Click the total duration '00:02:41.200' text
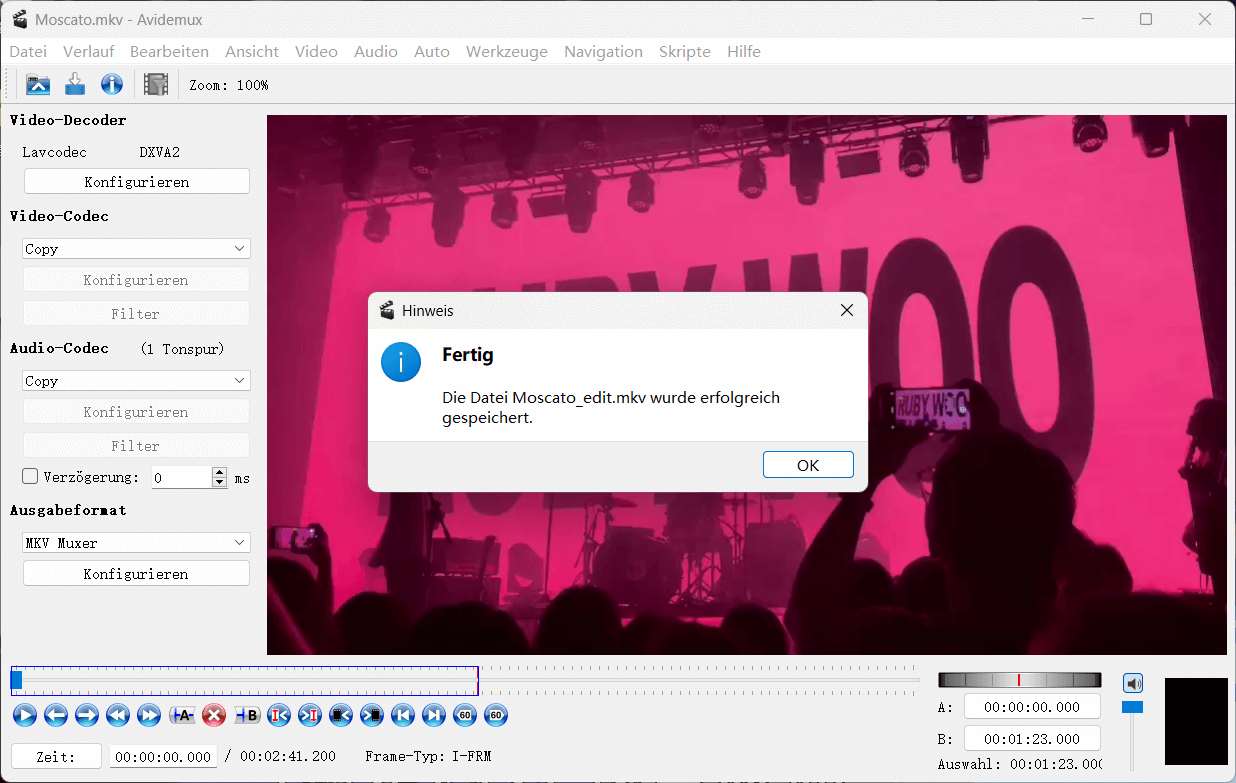 pos(288,757)
